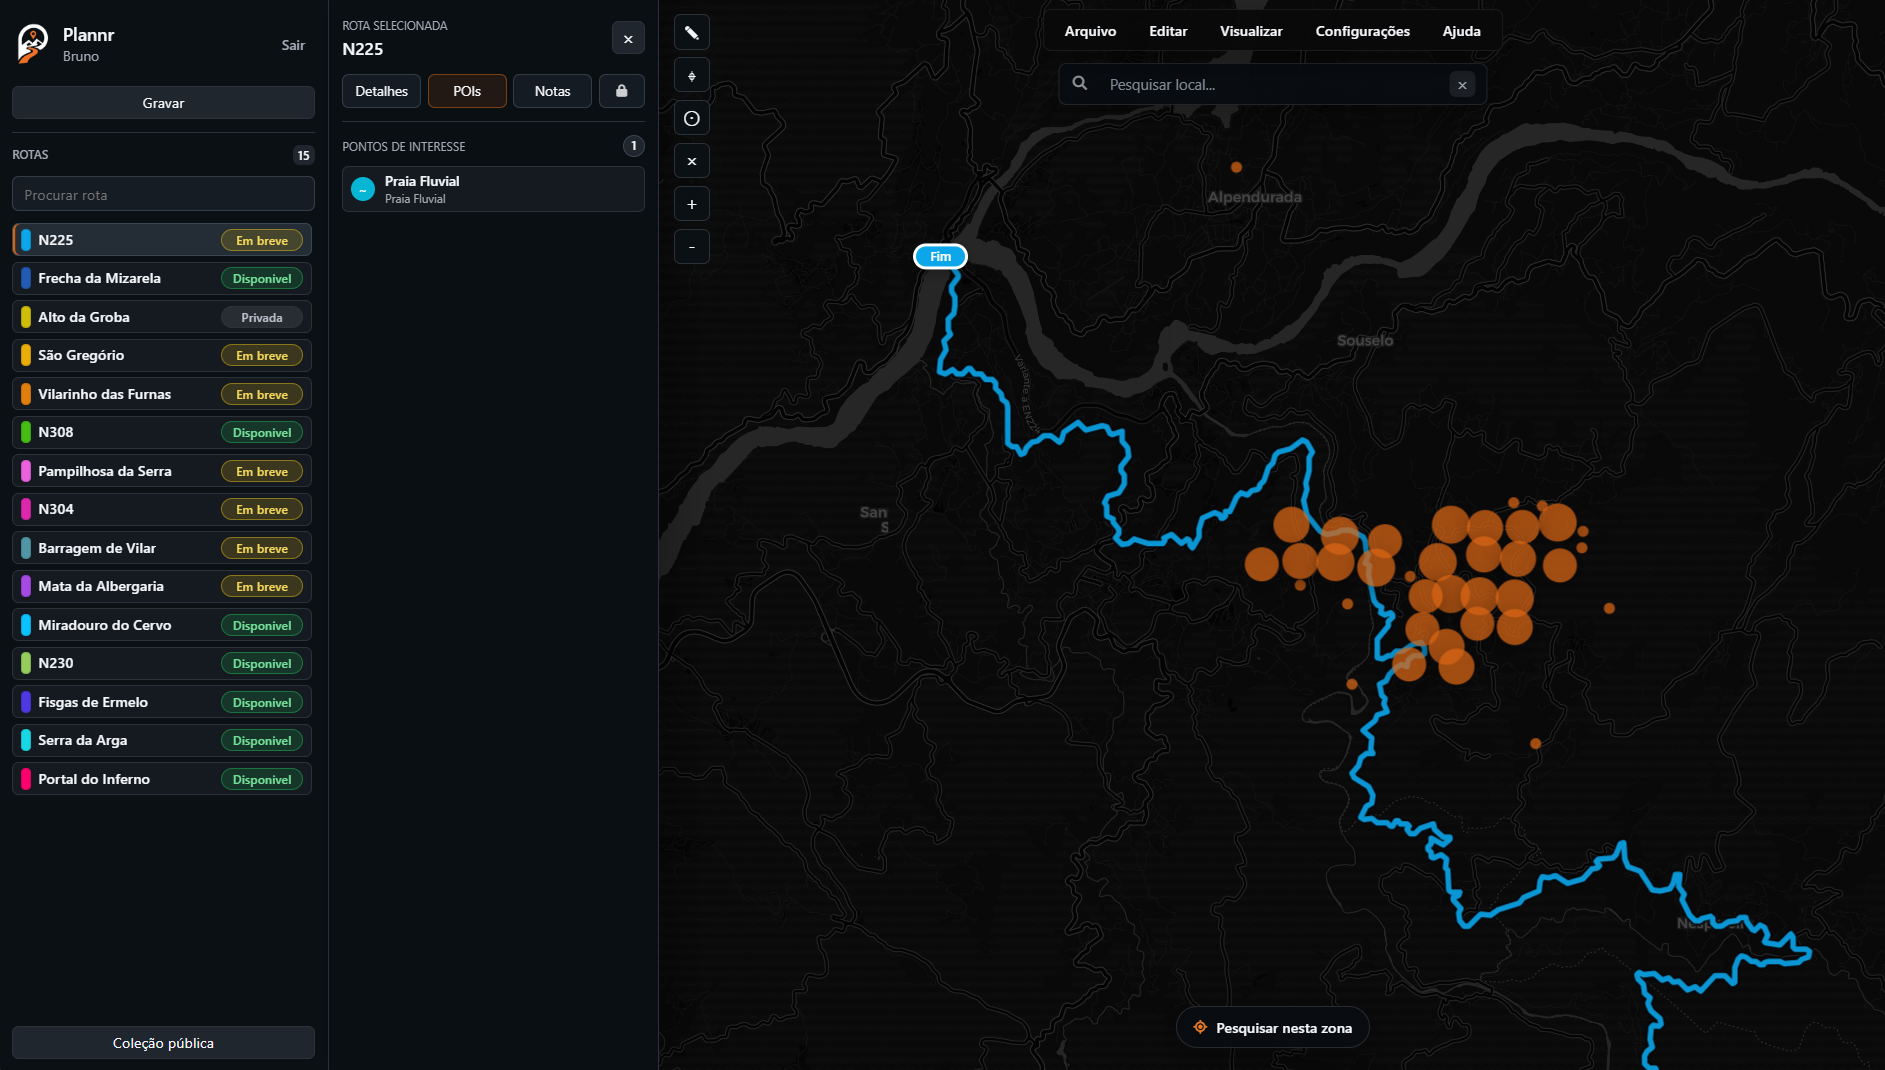1885x1070 pixels.
Task: Click the blue color swatch of N225
Action: point(26,240)
